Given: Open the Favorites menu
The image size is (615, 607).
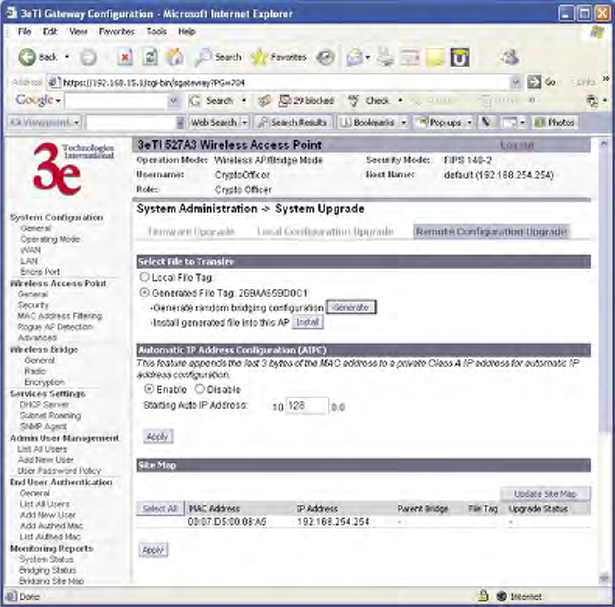Looking at the screenshot, I should tap(116, 31).
